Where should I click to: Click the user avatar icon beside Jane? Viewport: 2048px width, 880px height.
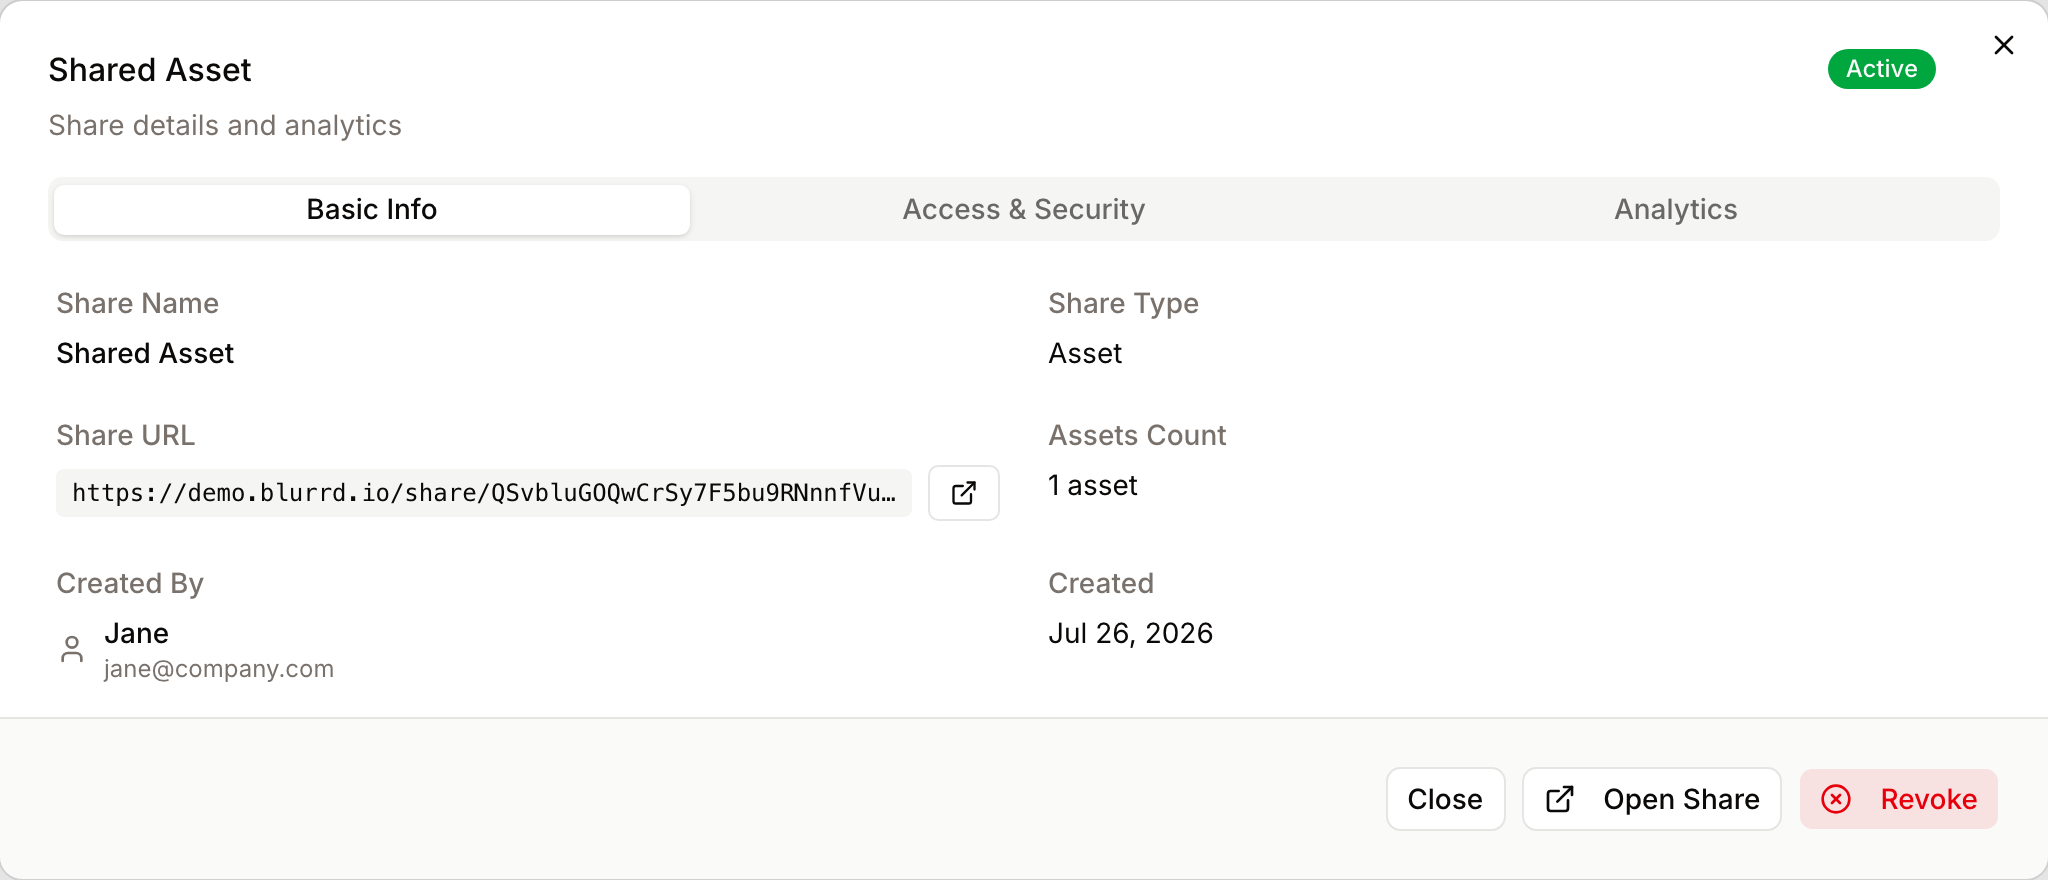pos(72,649)
